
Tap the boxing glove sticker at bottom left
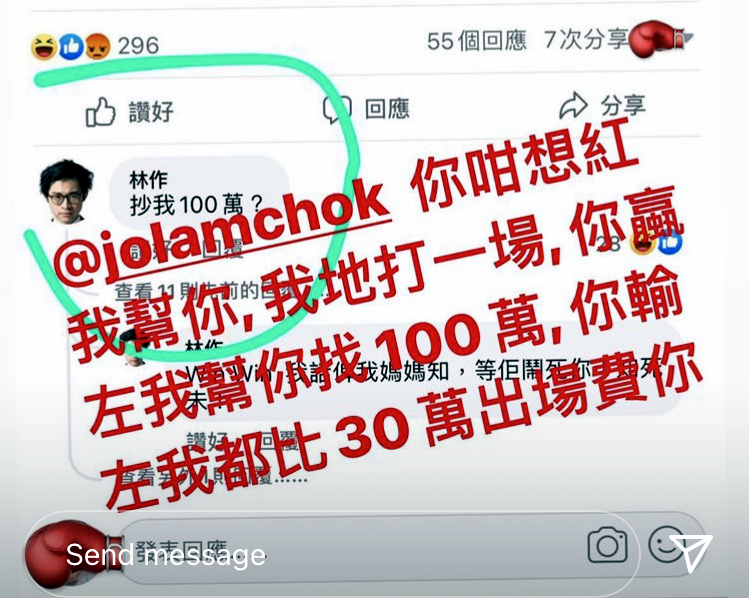point(72,554)
